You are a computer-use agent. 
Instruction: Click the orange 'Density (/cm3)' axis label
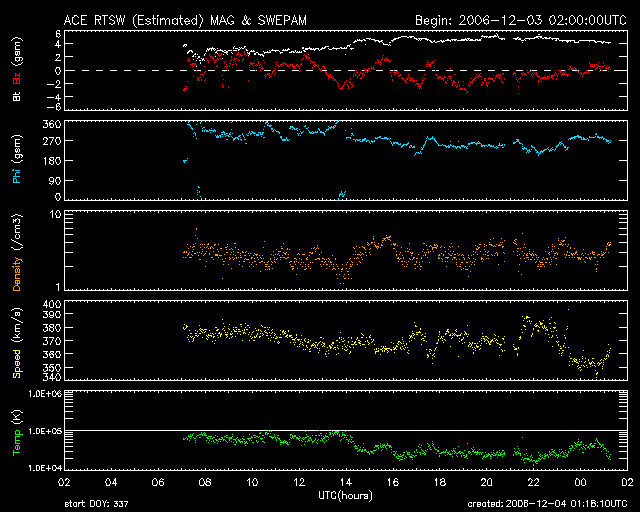click(17, 252)
